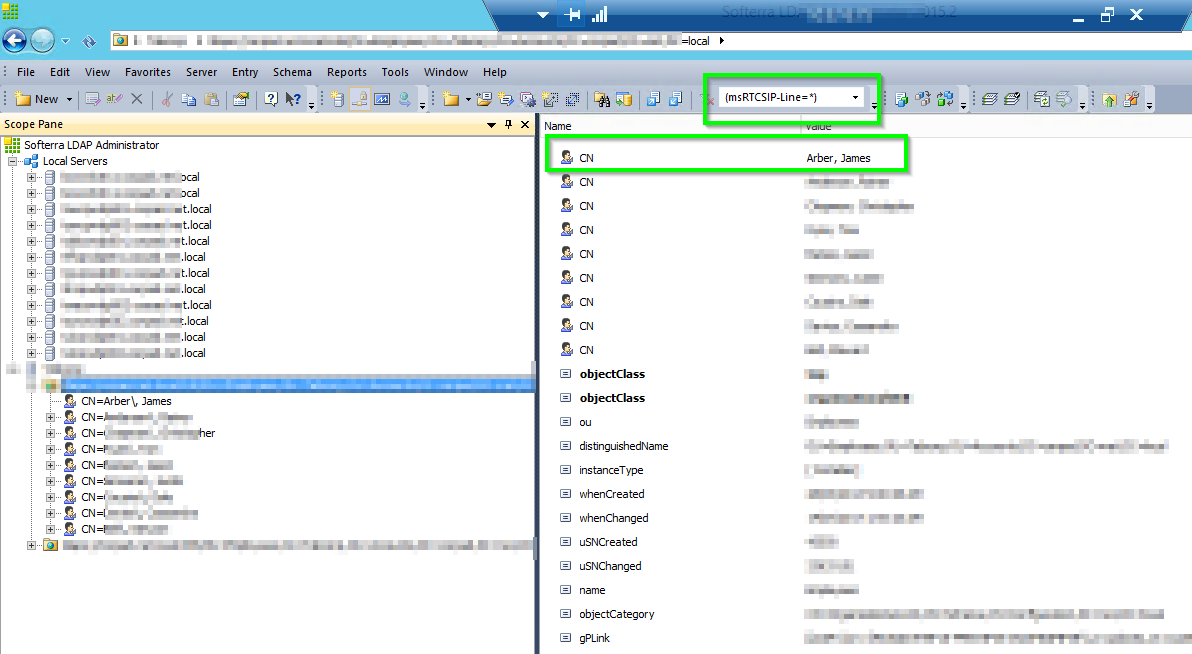Open the Server menu
1192x654 pixels.
[201, 72]
